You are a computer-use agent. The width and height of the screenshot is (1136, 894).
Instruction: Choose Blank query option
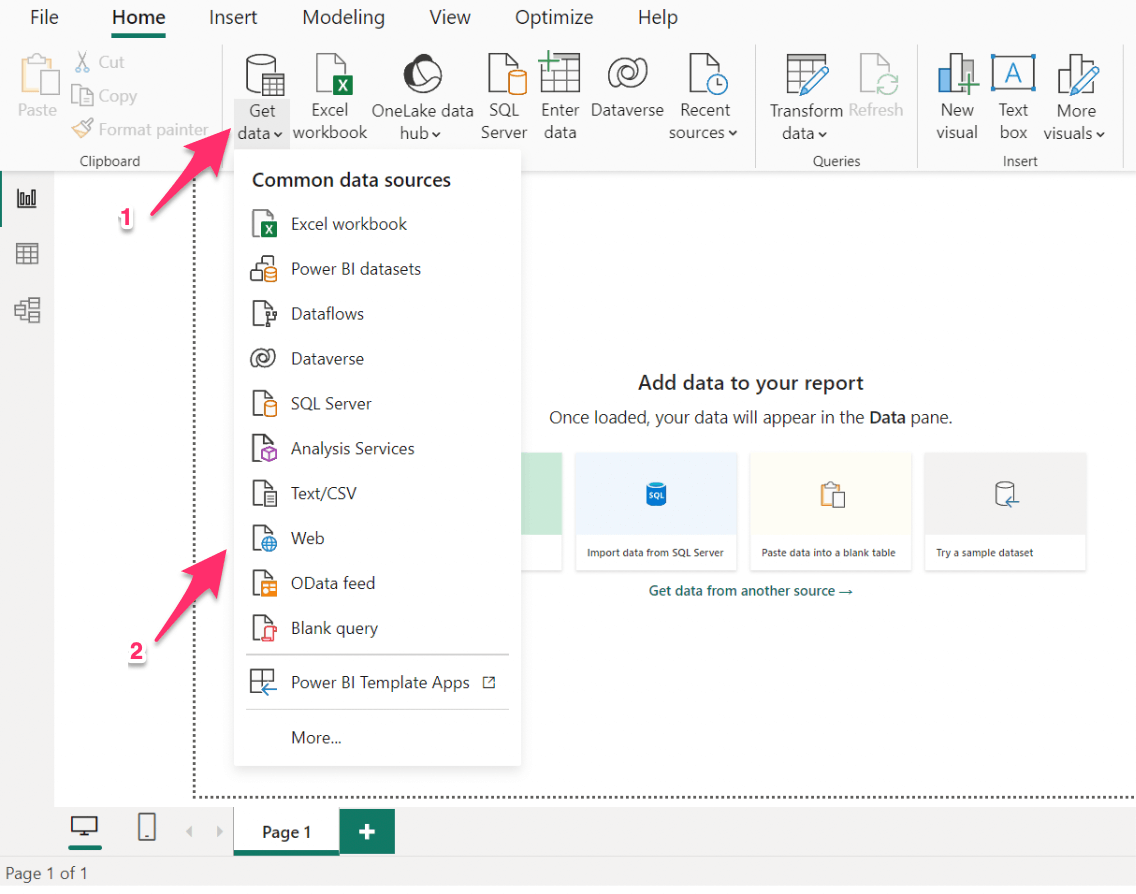pyautogui.click(x=377, y=628)
